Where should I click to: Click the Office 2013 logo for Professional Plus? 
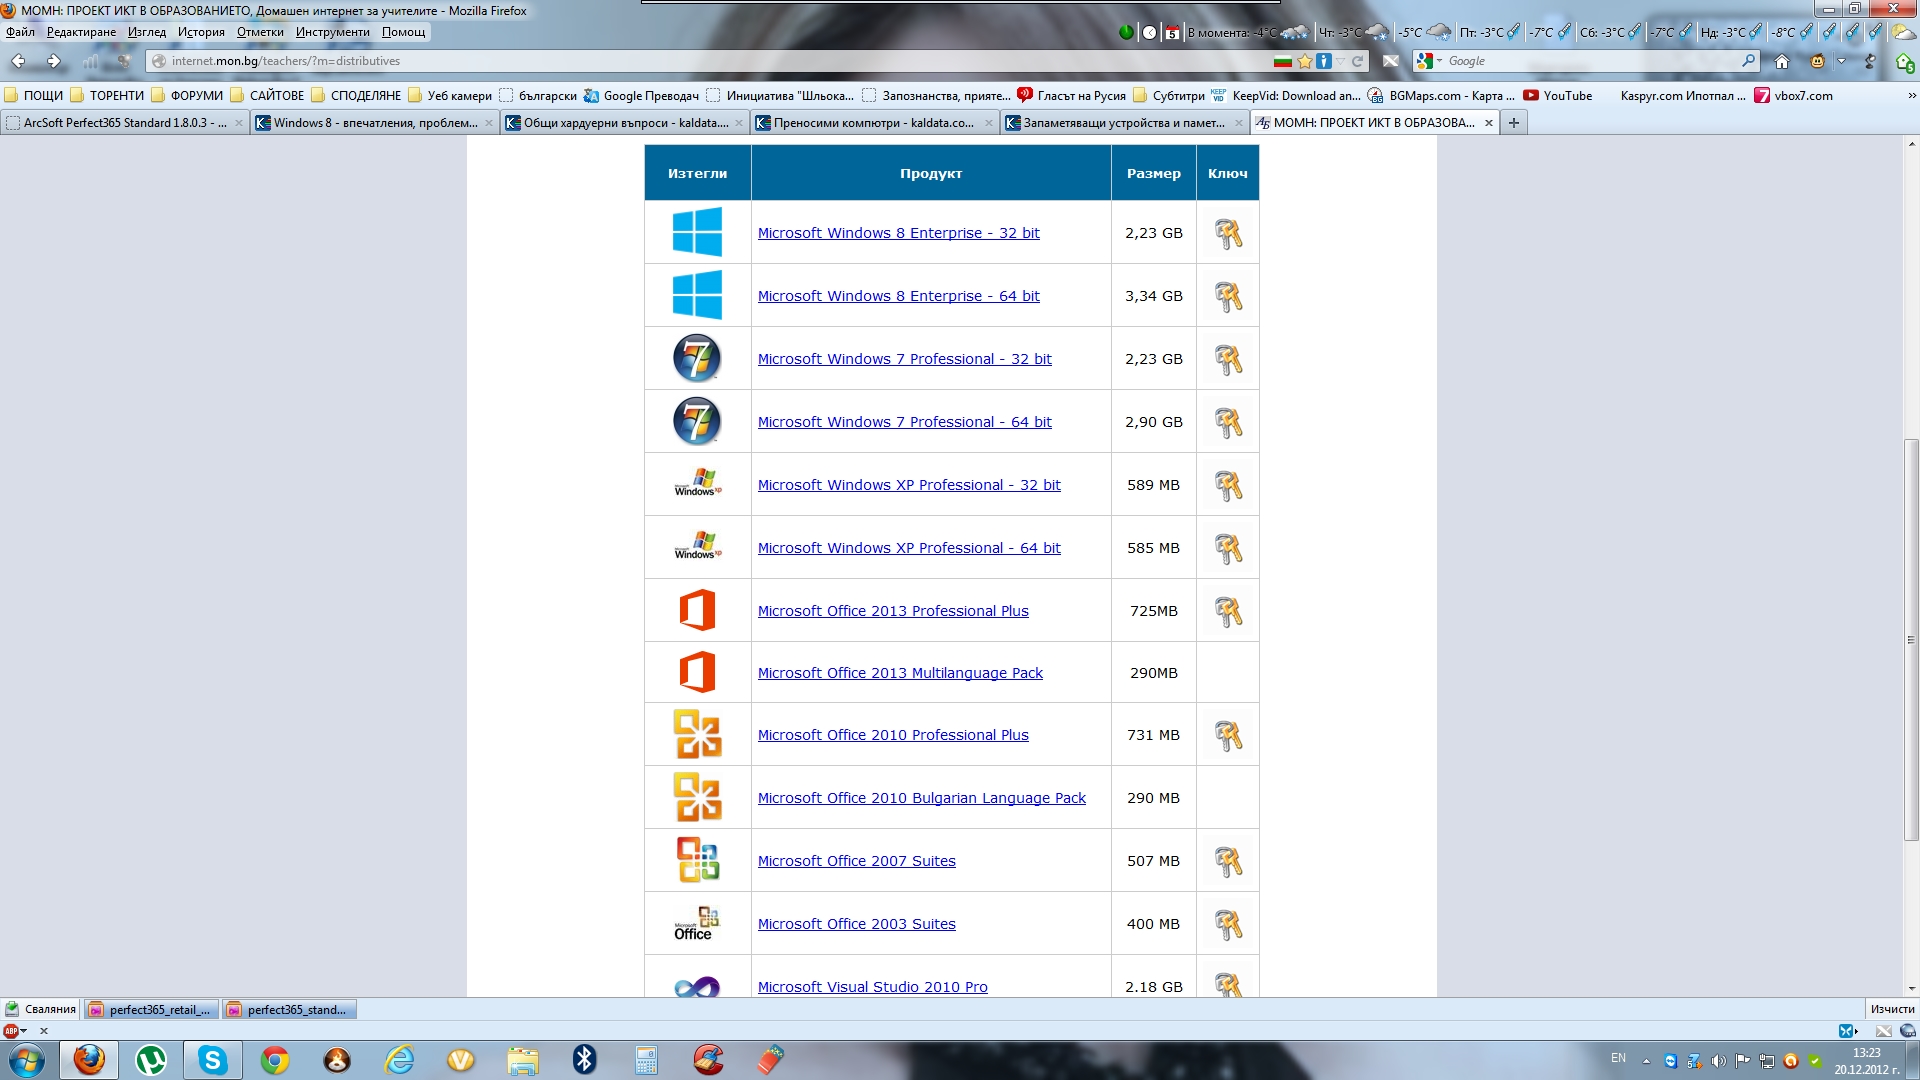[x=697, y=610]
